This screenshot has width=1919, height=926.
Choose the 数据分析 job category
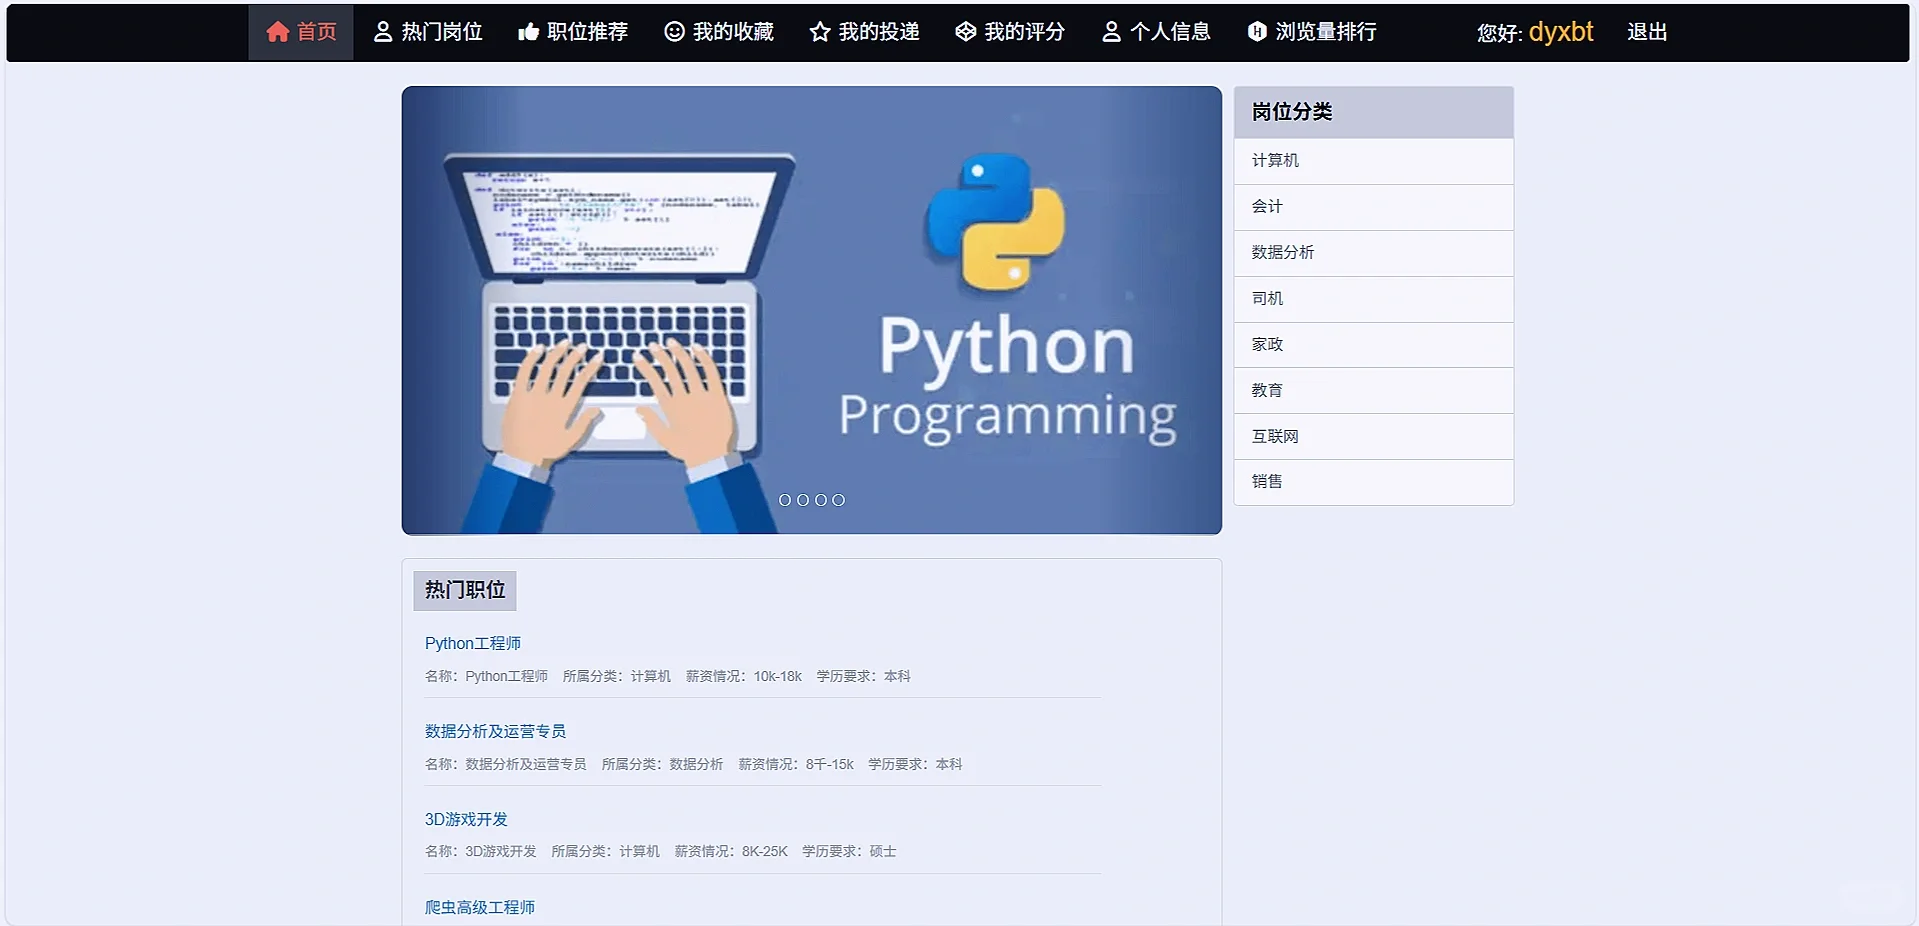pyautogui.click(x=1374, y=253)
